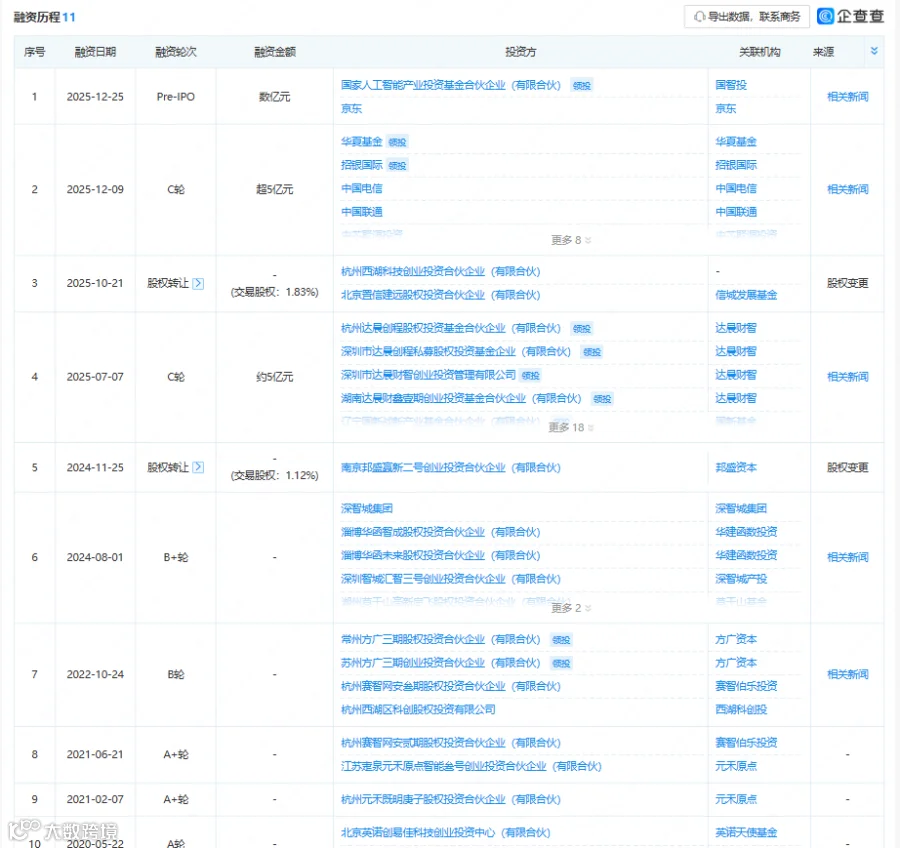
Task: Open 中国联通 investor link
Action: (x=362, y=212)
